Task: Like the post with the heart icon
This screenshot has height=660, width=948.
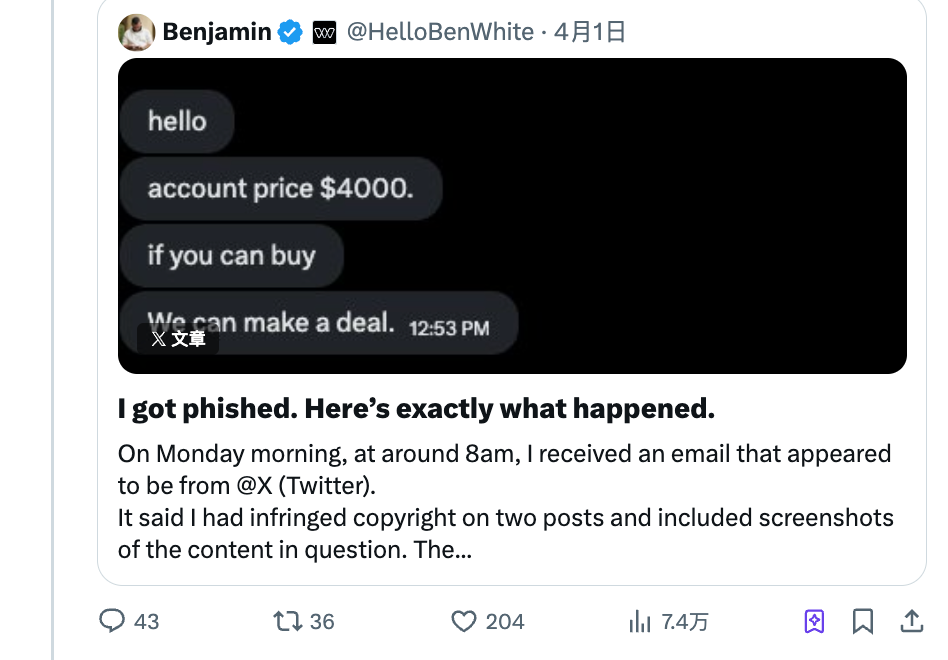Action: (x=463, y=621)
